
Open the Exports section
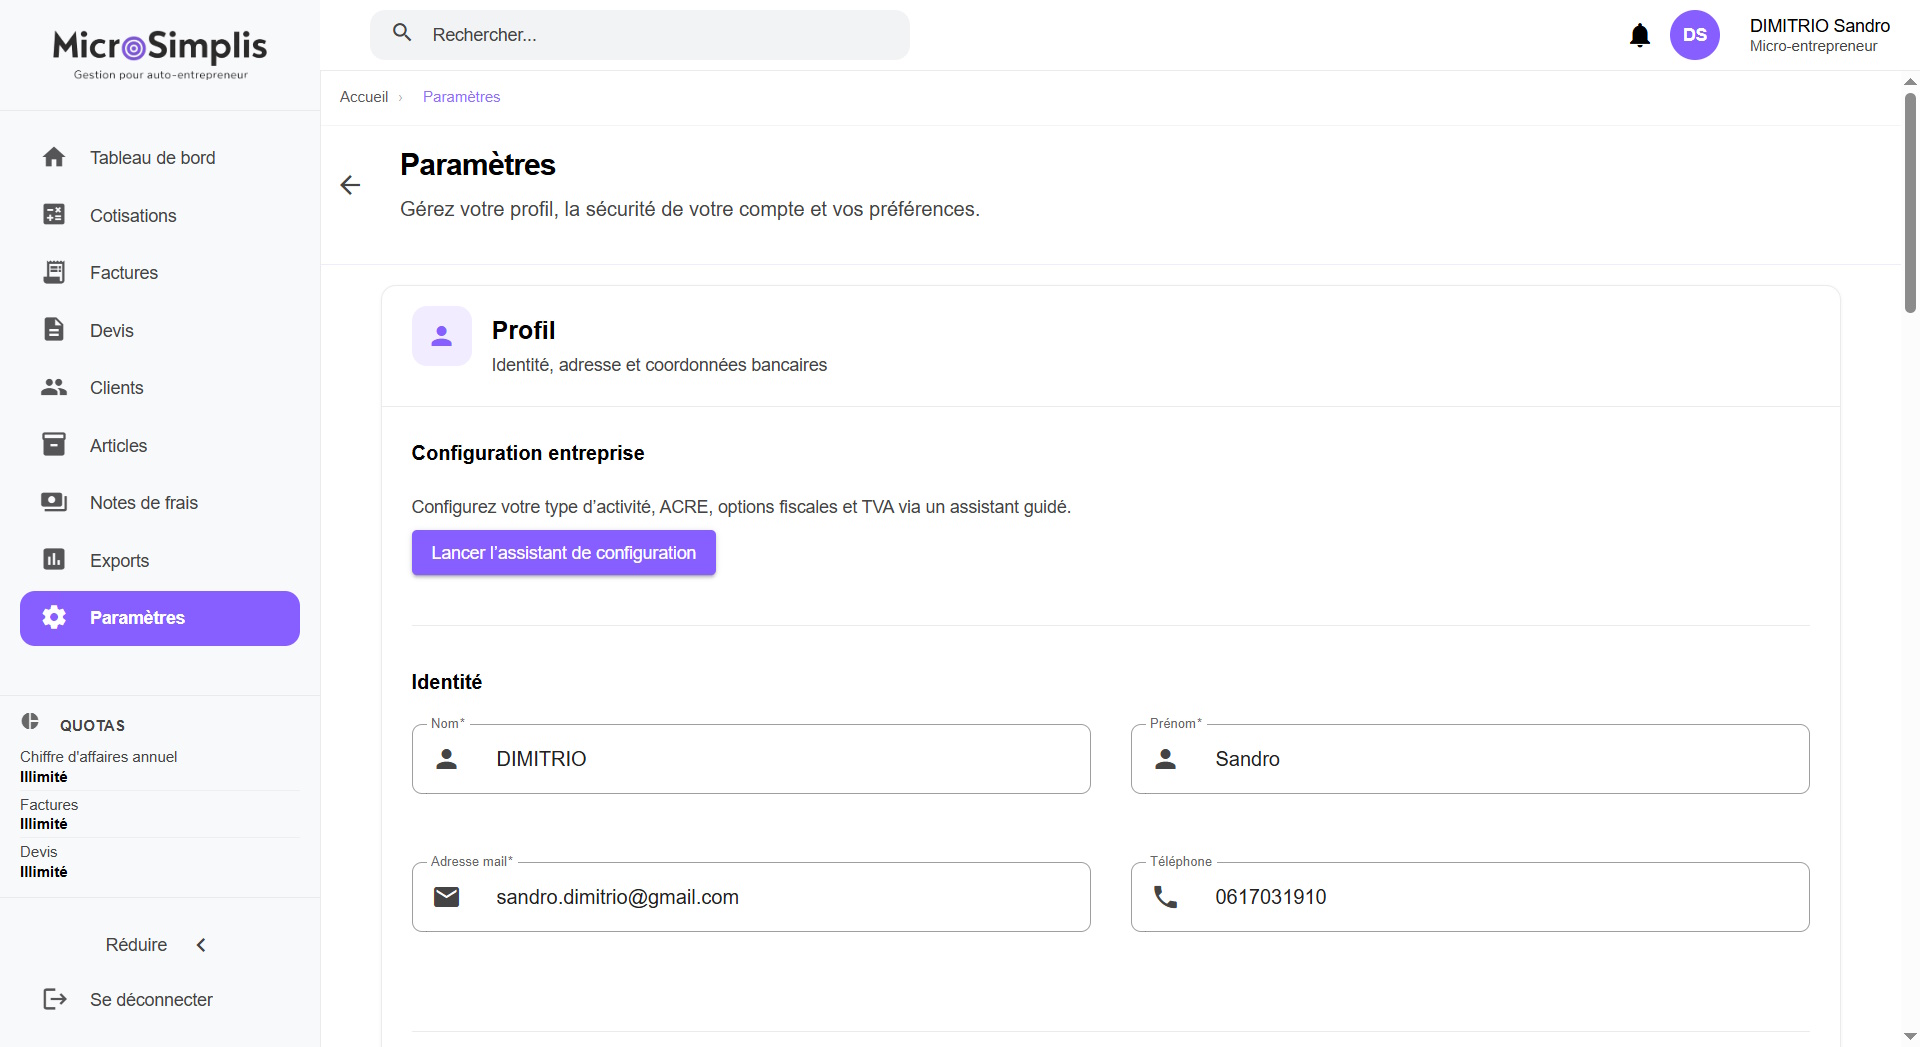coord(160,560)
